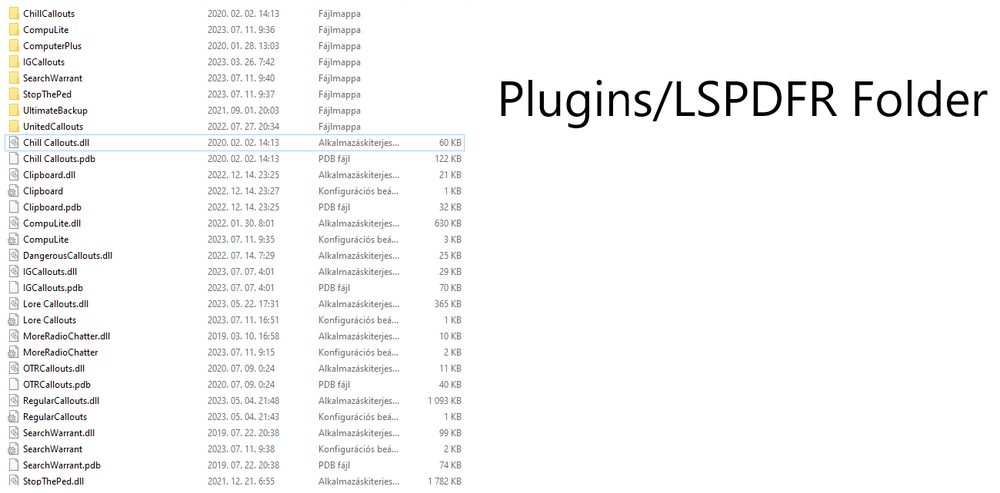This screenshot has width=1000, height=493.
Task: Select the Clipboard.dll file icon
Action: (x=13, y=175)
